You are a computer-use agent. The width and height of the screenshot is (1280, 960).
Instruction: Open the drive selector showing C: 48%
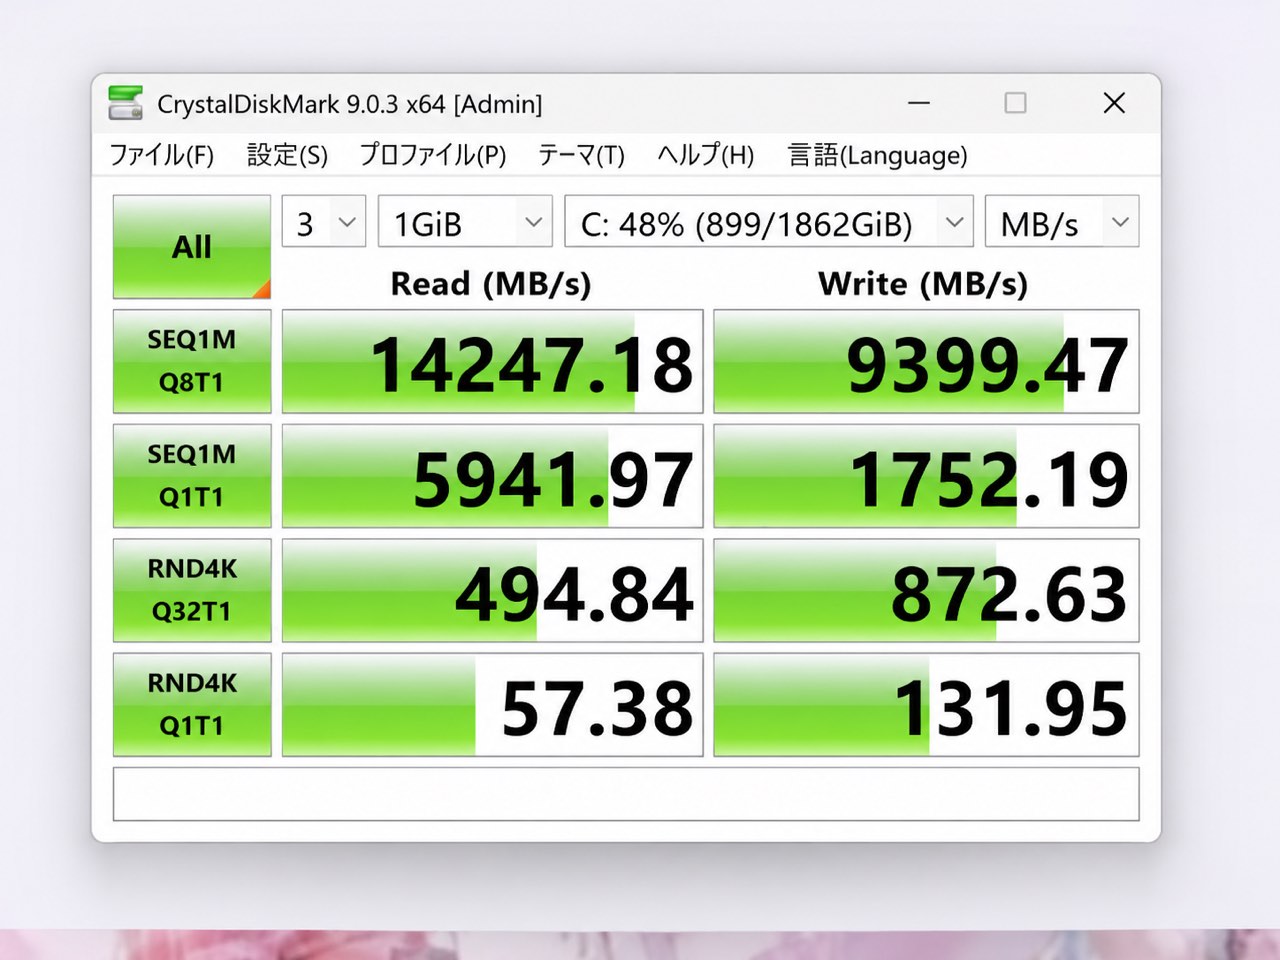coord(769,222)
